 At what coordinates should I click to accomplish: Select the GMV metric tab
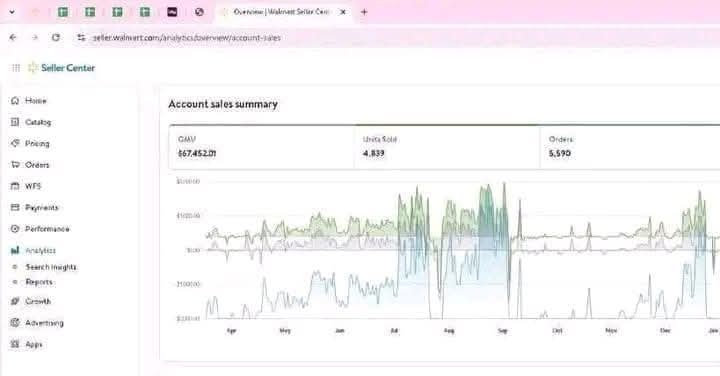[x=262, y=146]
